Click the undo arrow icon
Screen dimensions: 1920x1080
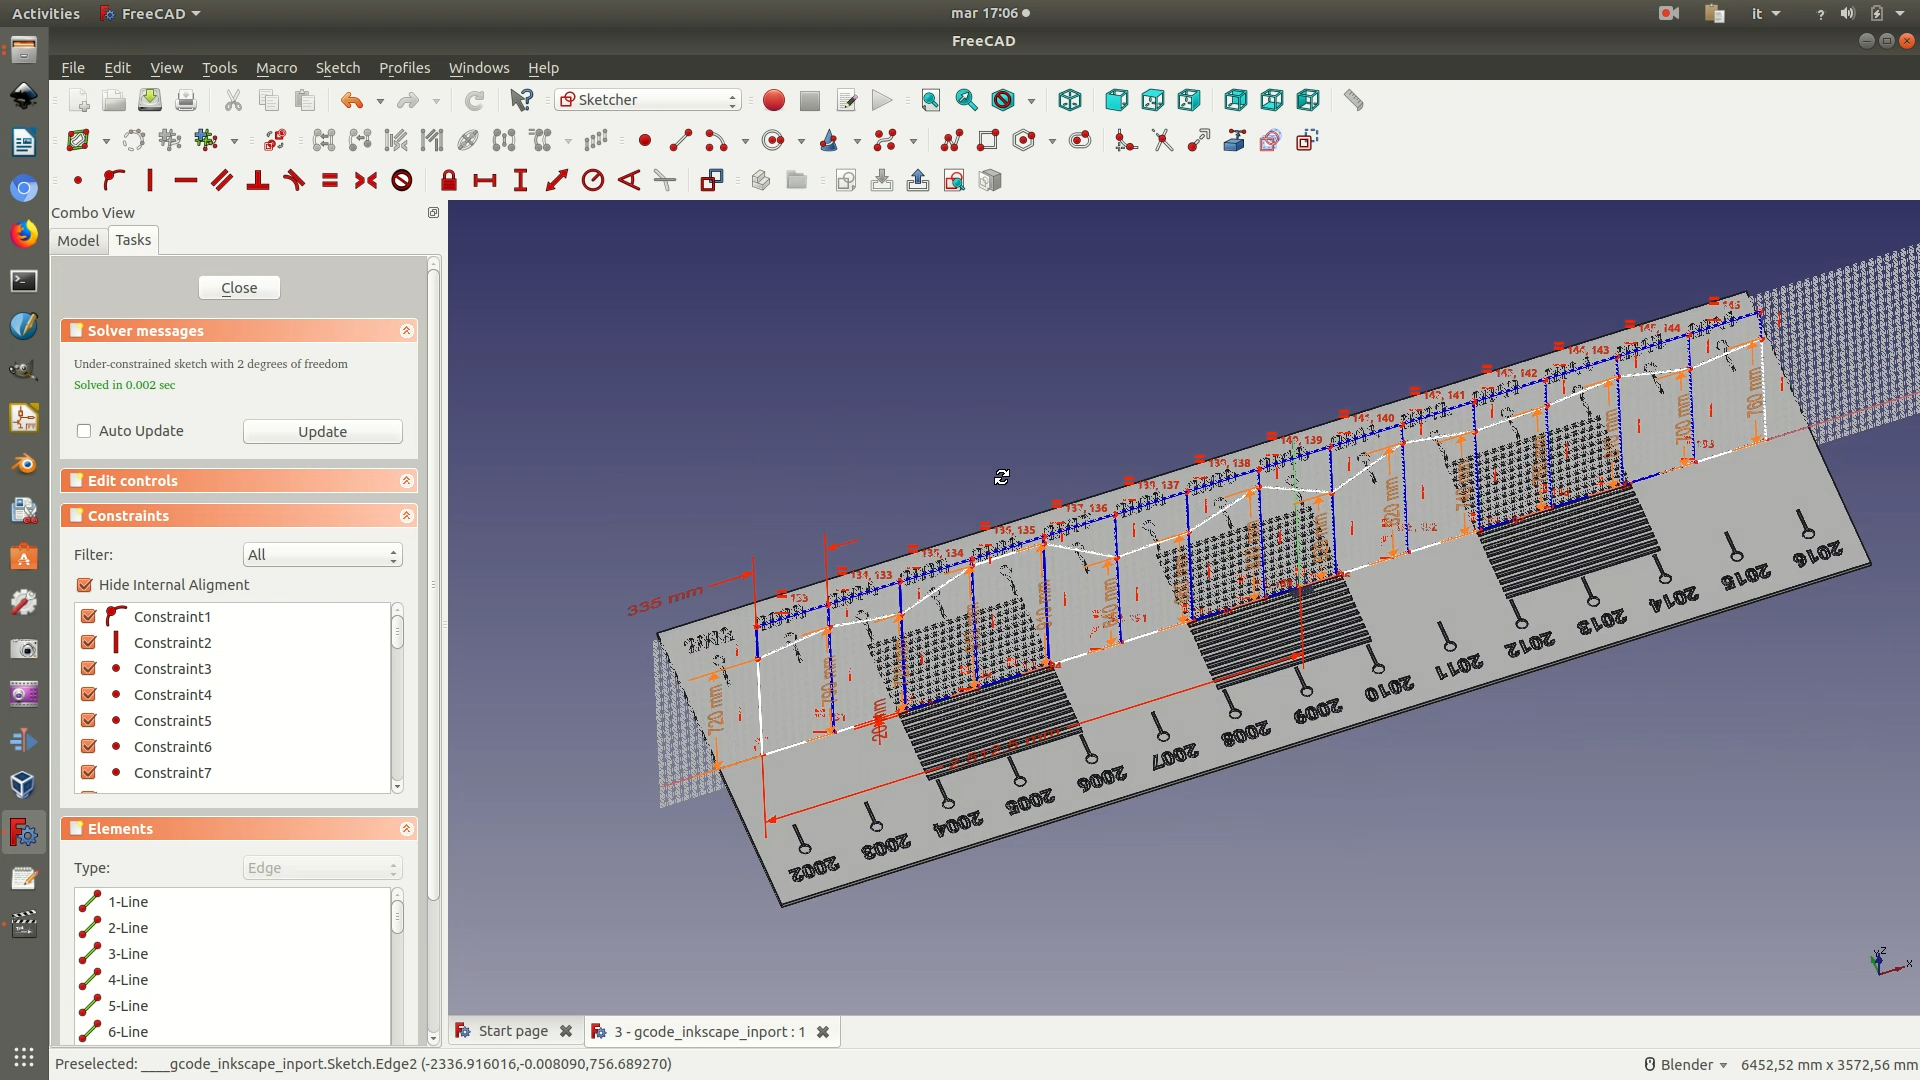pos(352,100)
